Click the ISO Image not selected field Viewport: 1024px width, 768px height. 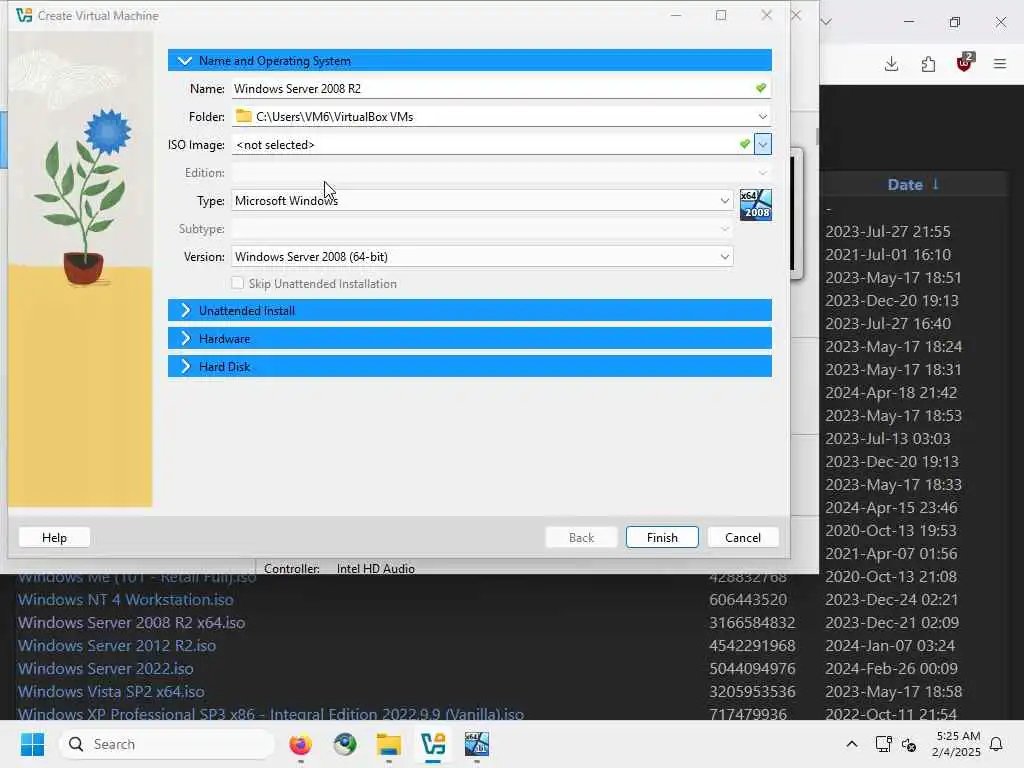click(492, 144)
